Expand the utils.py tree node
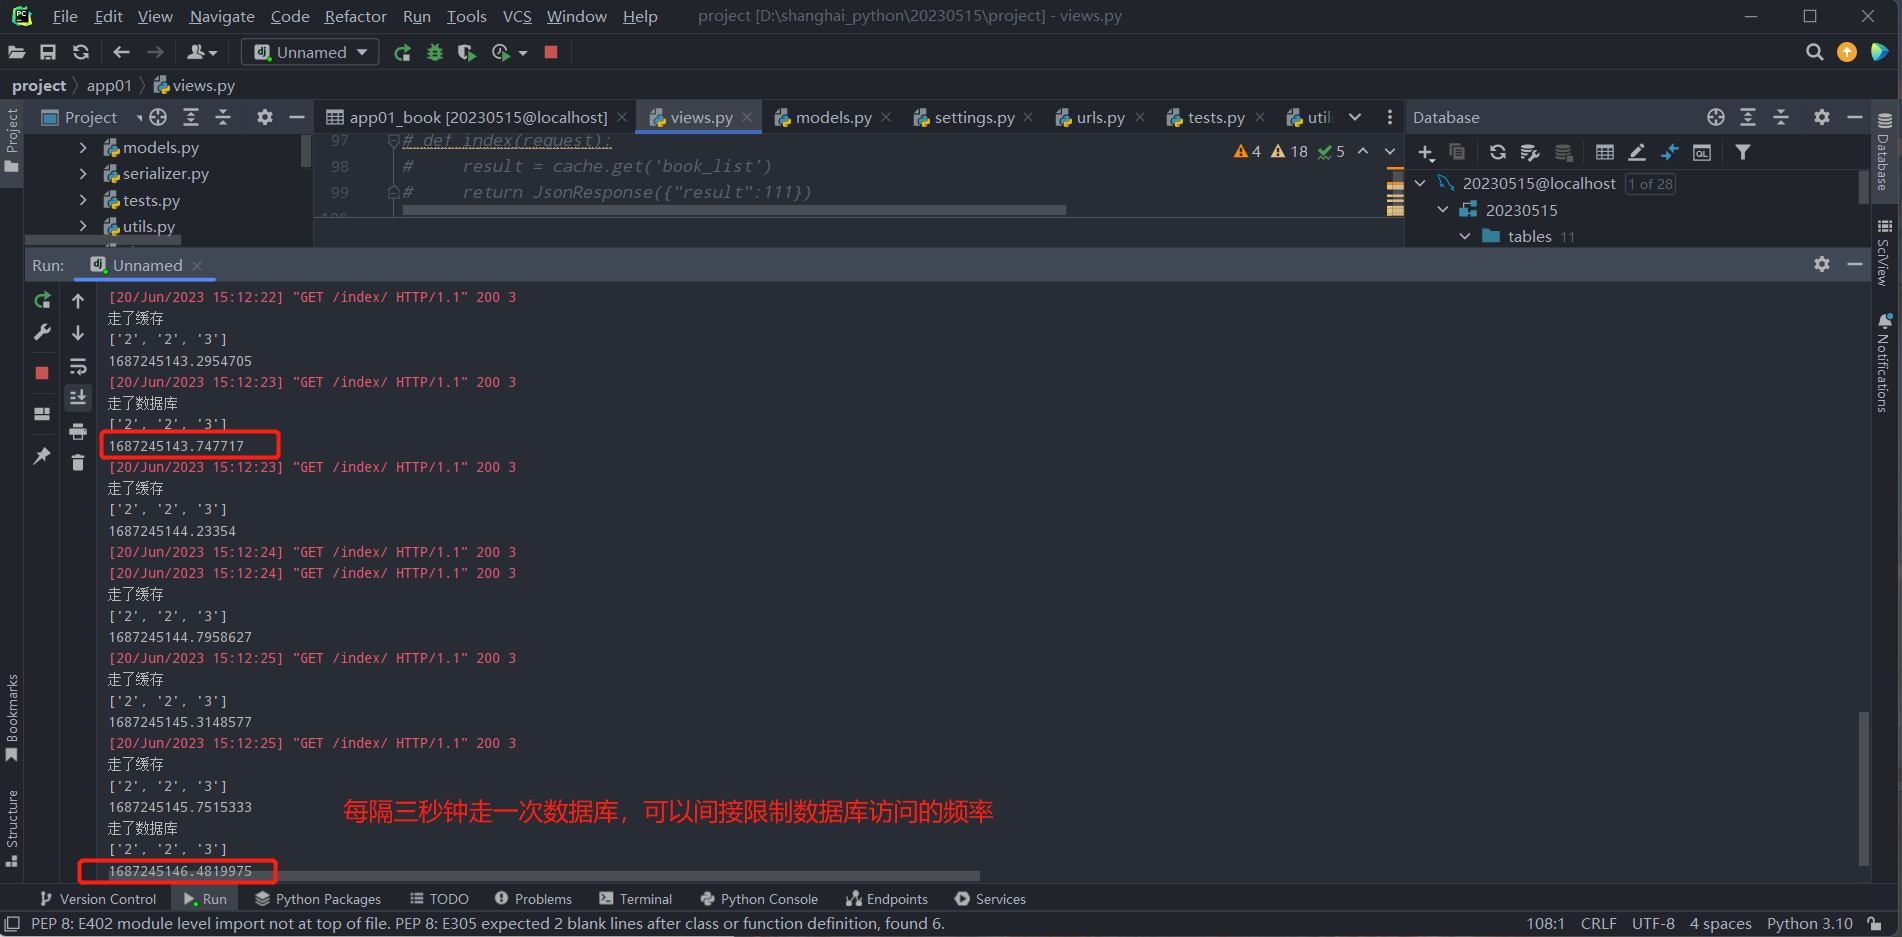 coord(83,226)
